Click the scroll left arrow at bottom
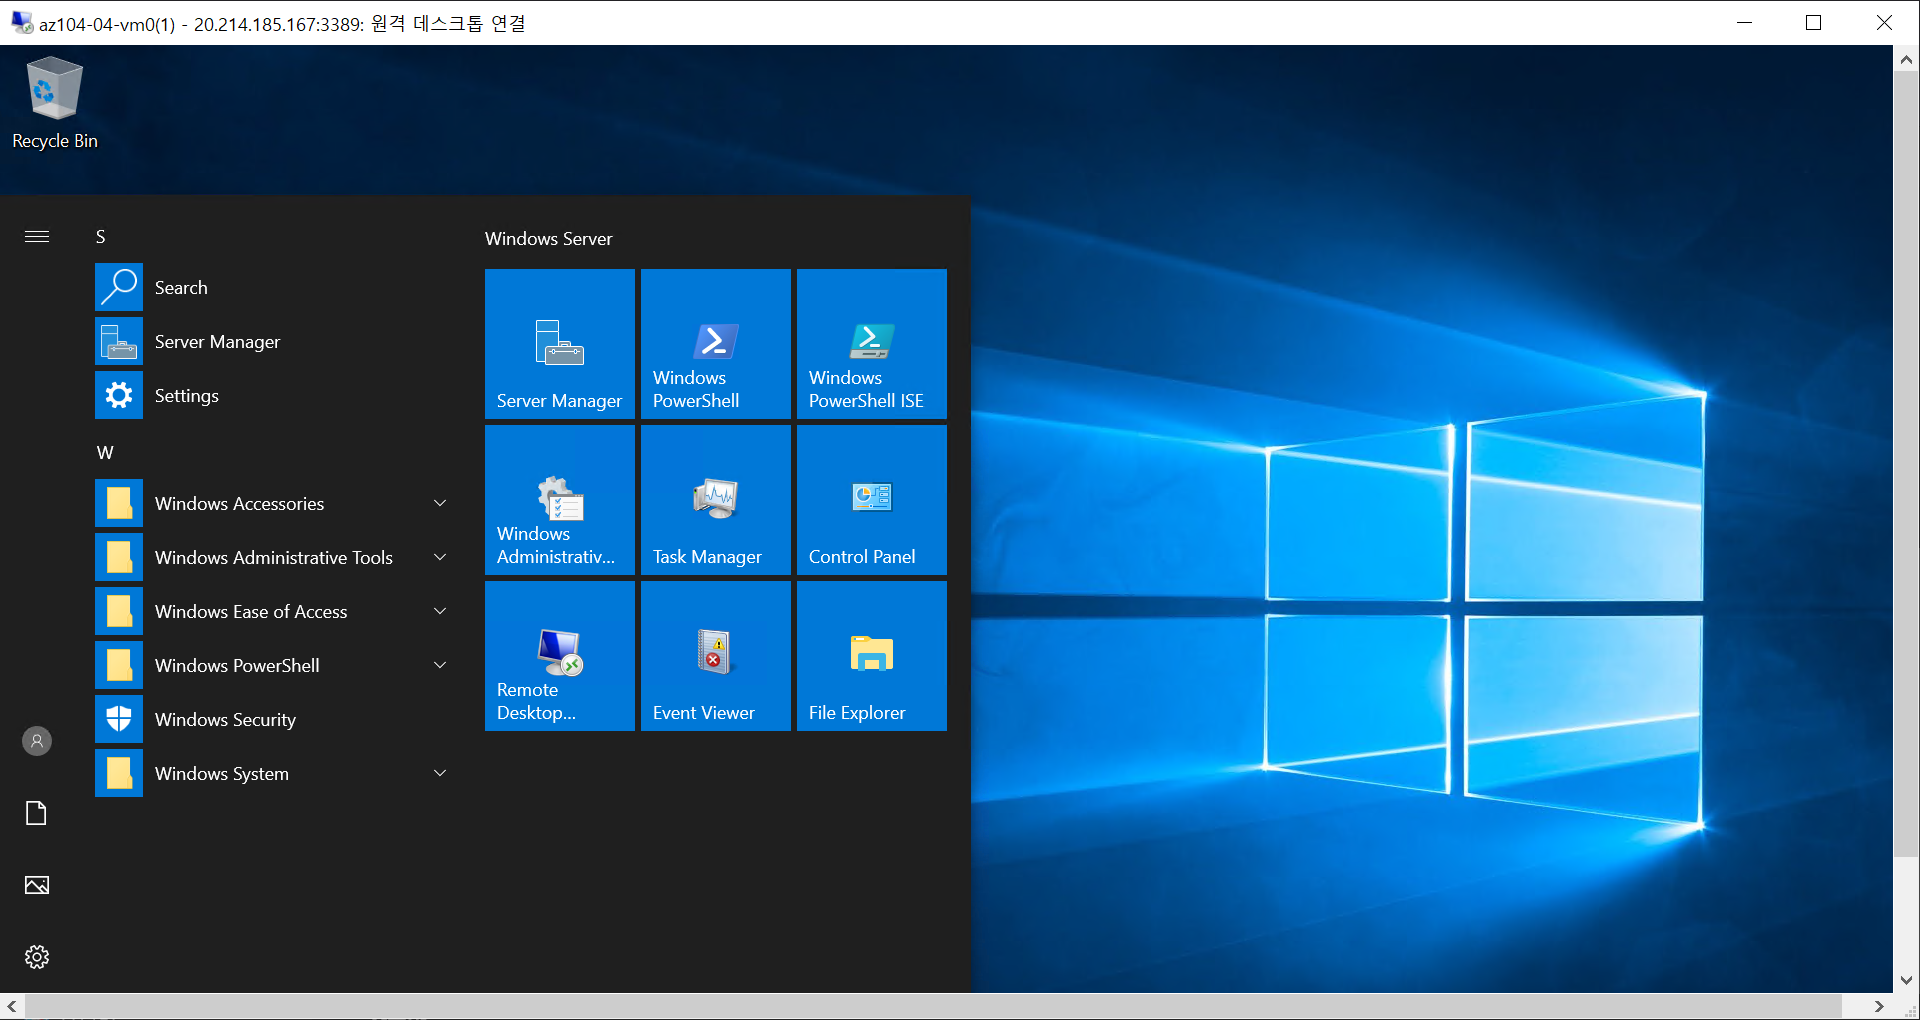 click(12, 1006)
